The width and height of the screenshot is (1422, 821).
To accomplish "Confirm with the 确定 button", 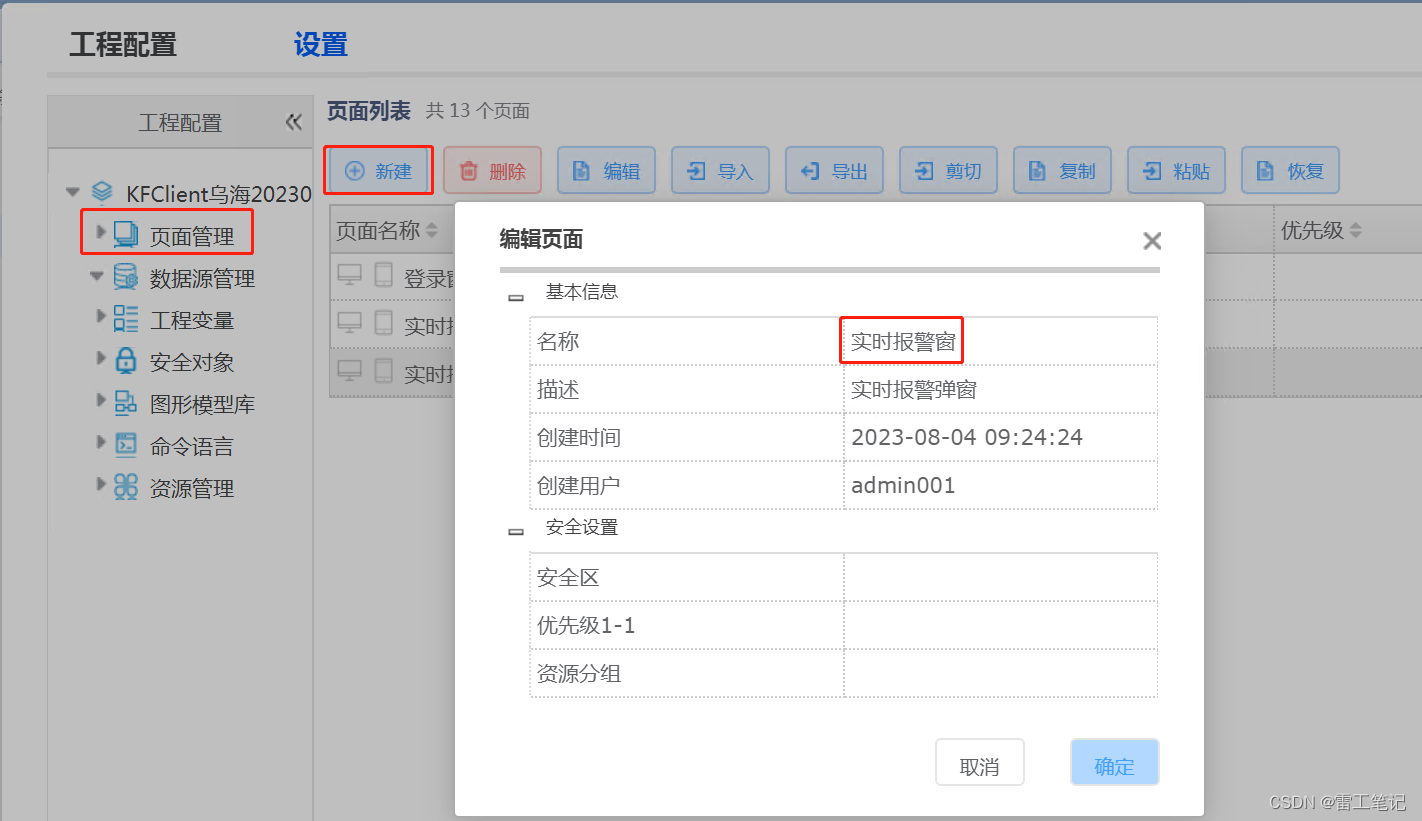I will click(1114, 763).
